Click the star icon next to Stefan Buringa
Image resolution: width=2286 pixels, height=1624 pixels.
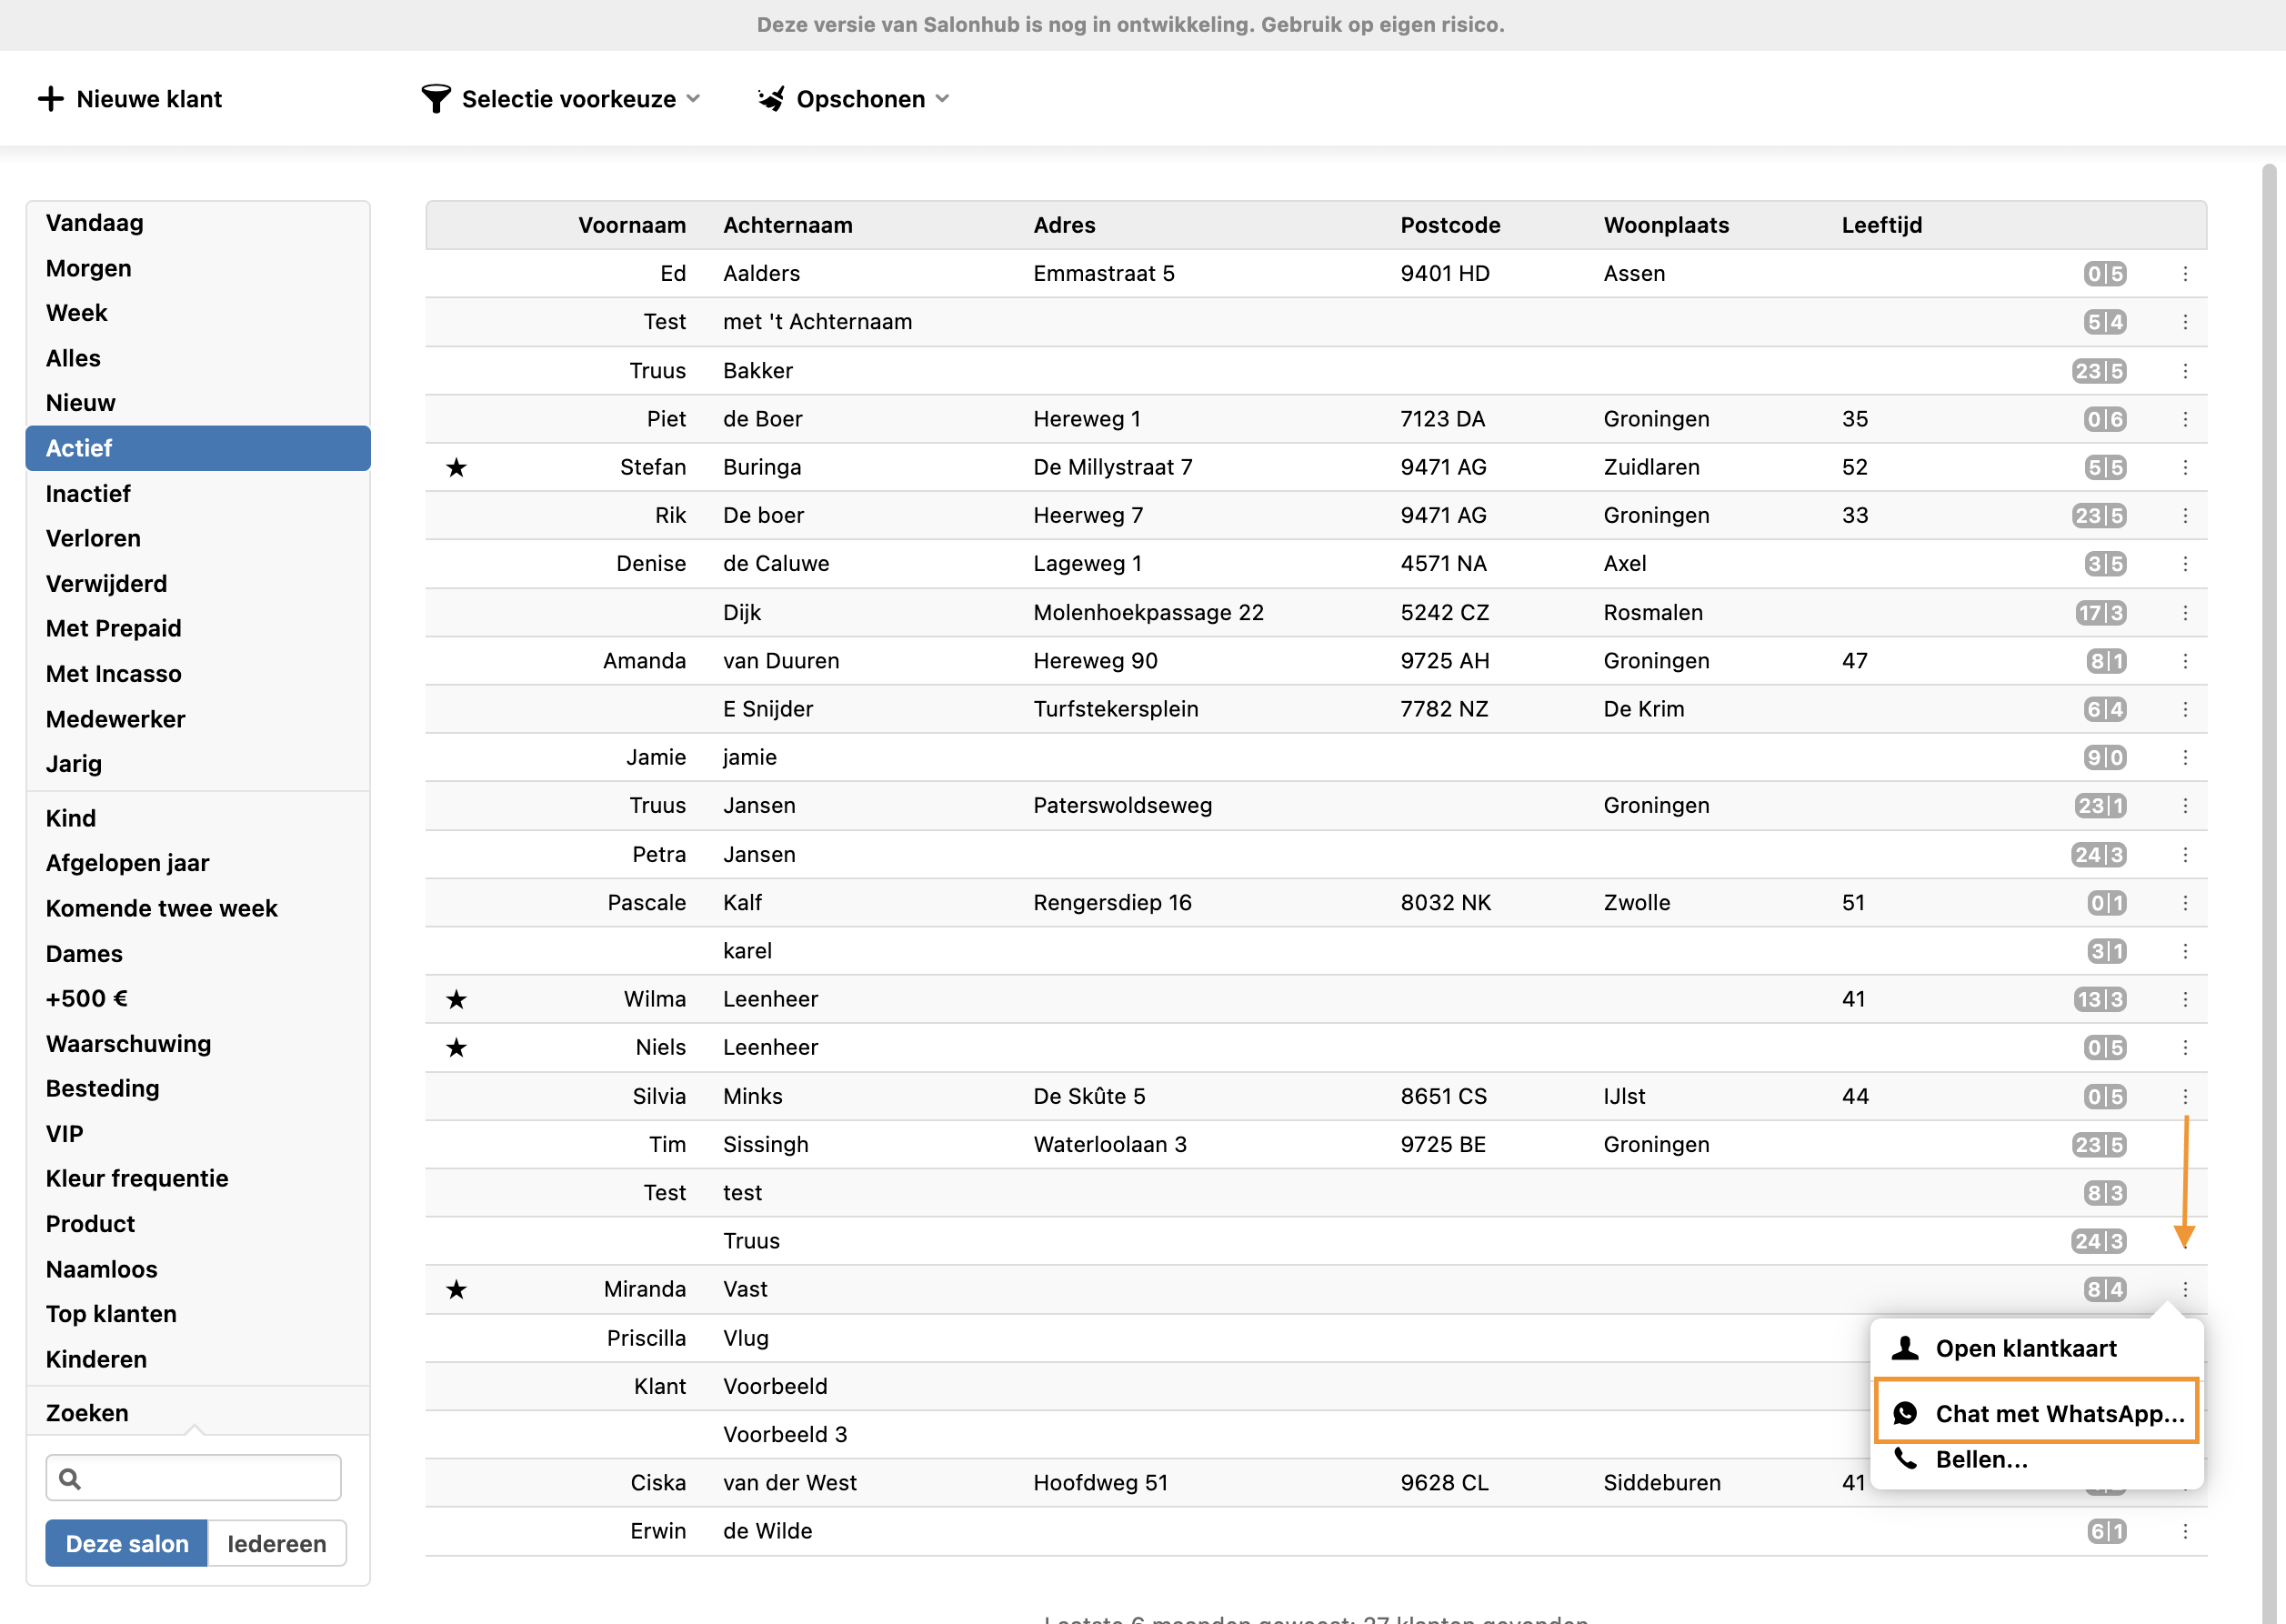[x=456, y=467]
